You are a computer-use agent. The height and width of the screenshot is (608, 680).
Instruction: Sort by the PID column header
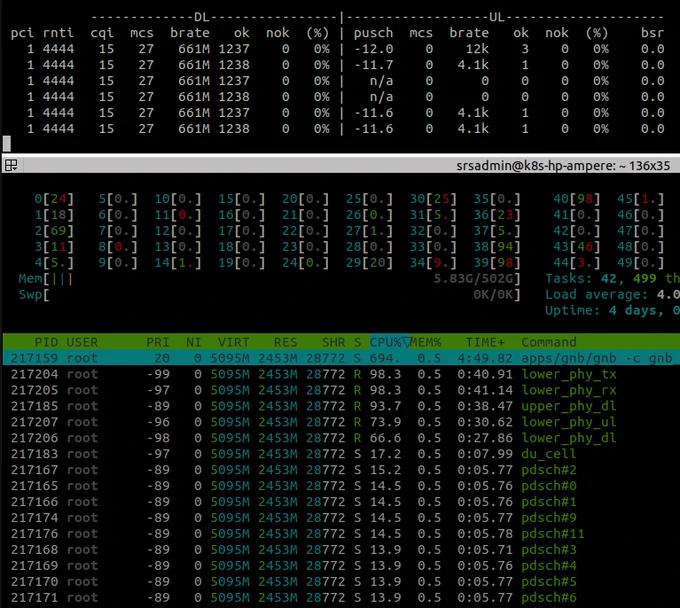click(46, 342)
